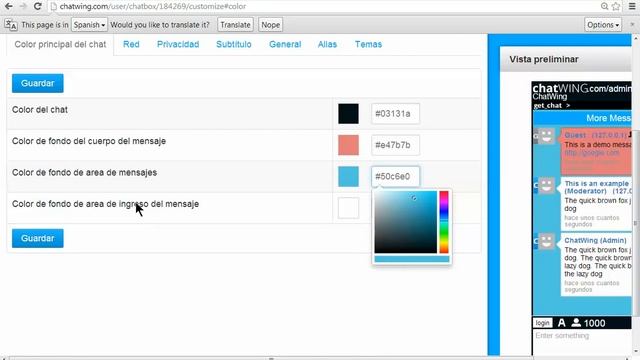
Task: Open the Privacidad tab
Action: tap(178, 44)
